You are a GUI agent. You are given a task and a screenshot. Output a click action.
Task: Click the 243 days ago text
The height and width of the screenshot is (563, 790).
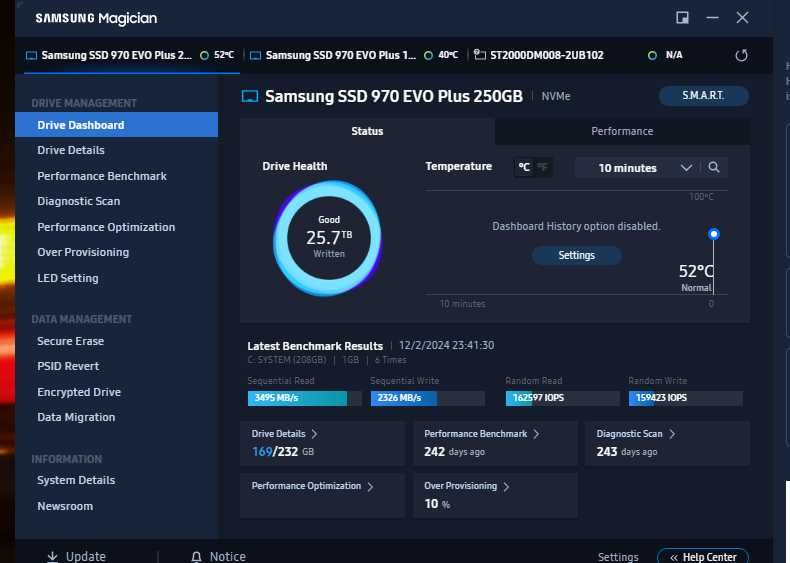627,451
